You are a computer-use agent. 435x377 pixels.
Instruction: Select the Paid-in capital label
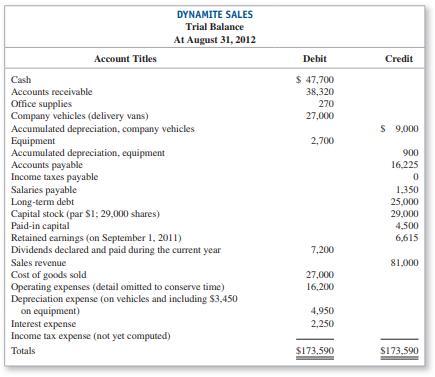(x=40, y=226)
